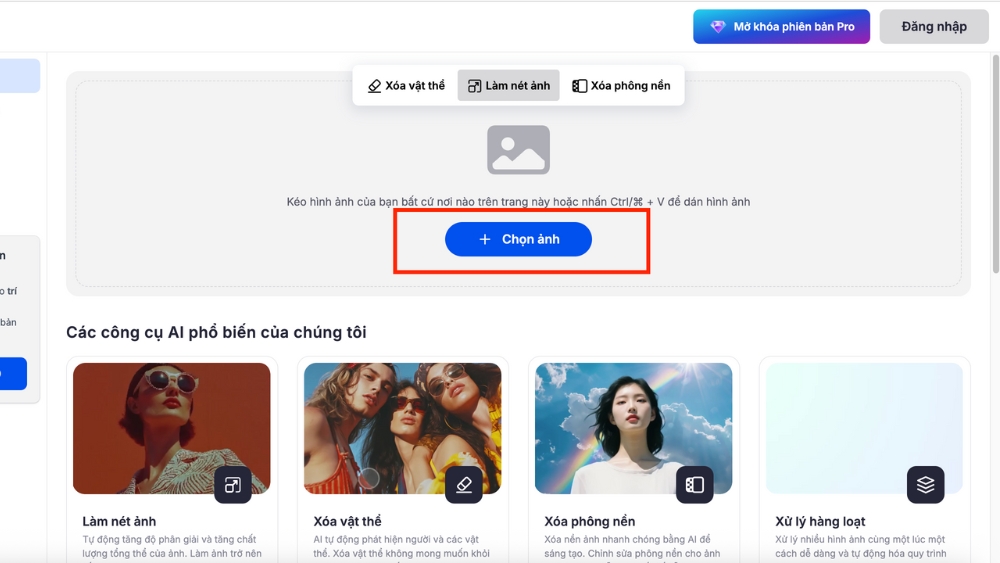
Task: Click the eraser icon on the Xóa vật thể card
Action: (x=464, y=485)
